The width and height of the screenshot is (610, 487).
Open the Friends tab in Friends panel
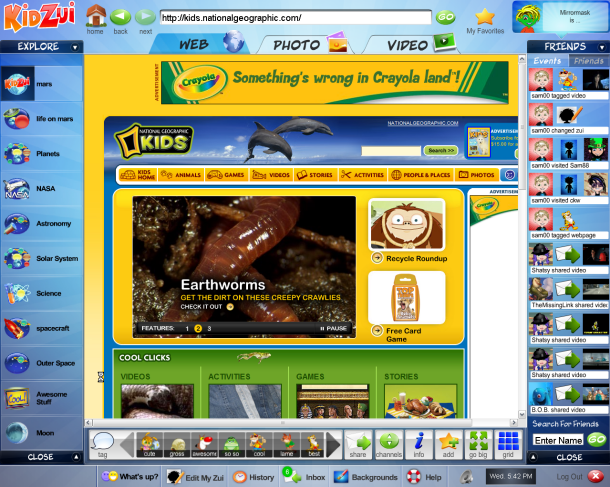coord(588,61)
